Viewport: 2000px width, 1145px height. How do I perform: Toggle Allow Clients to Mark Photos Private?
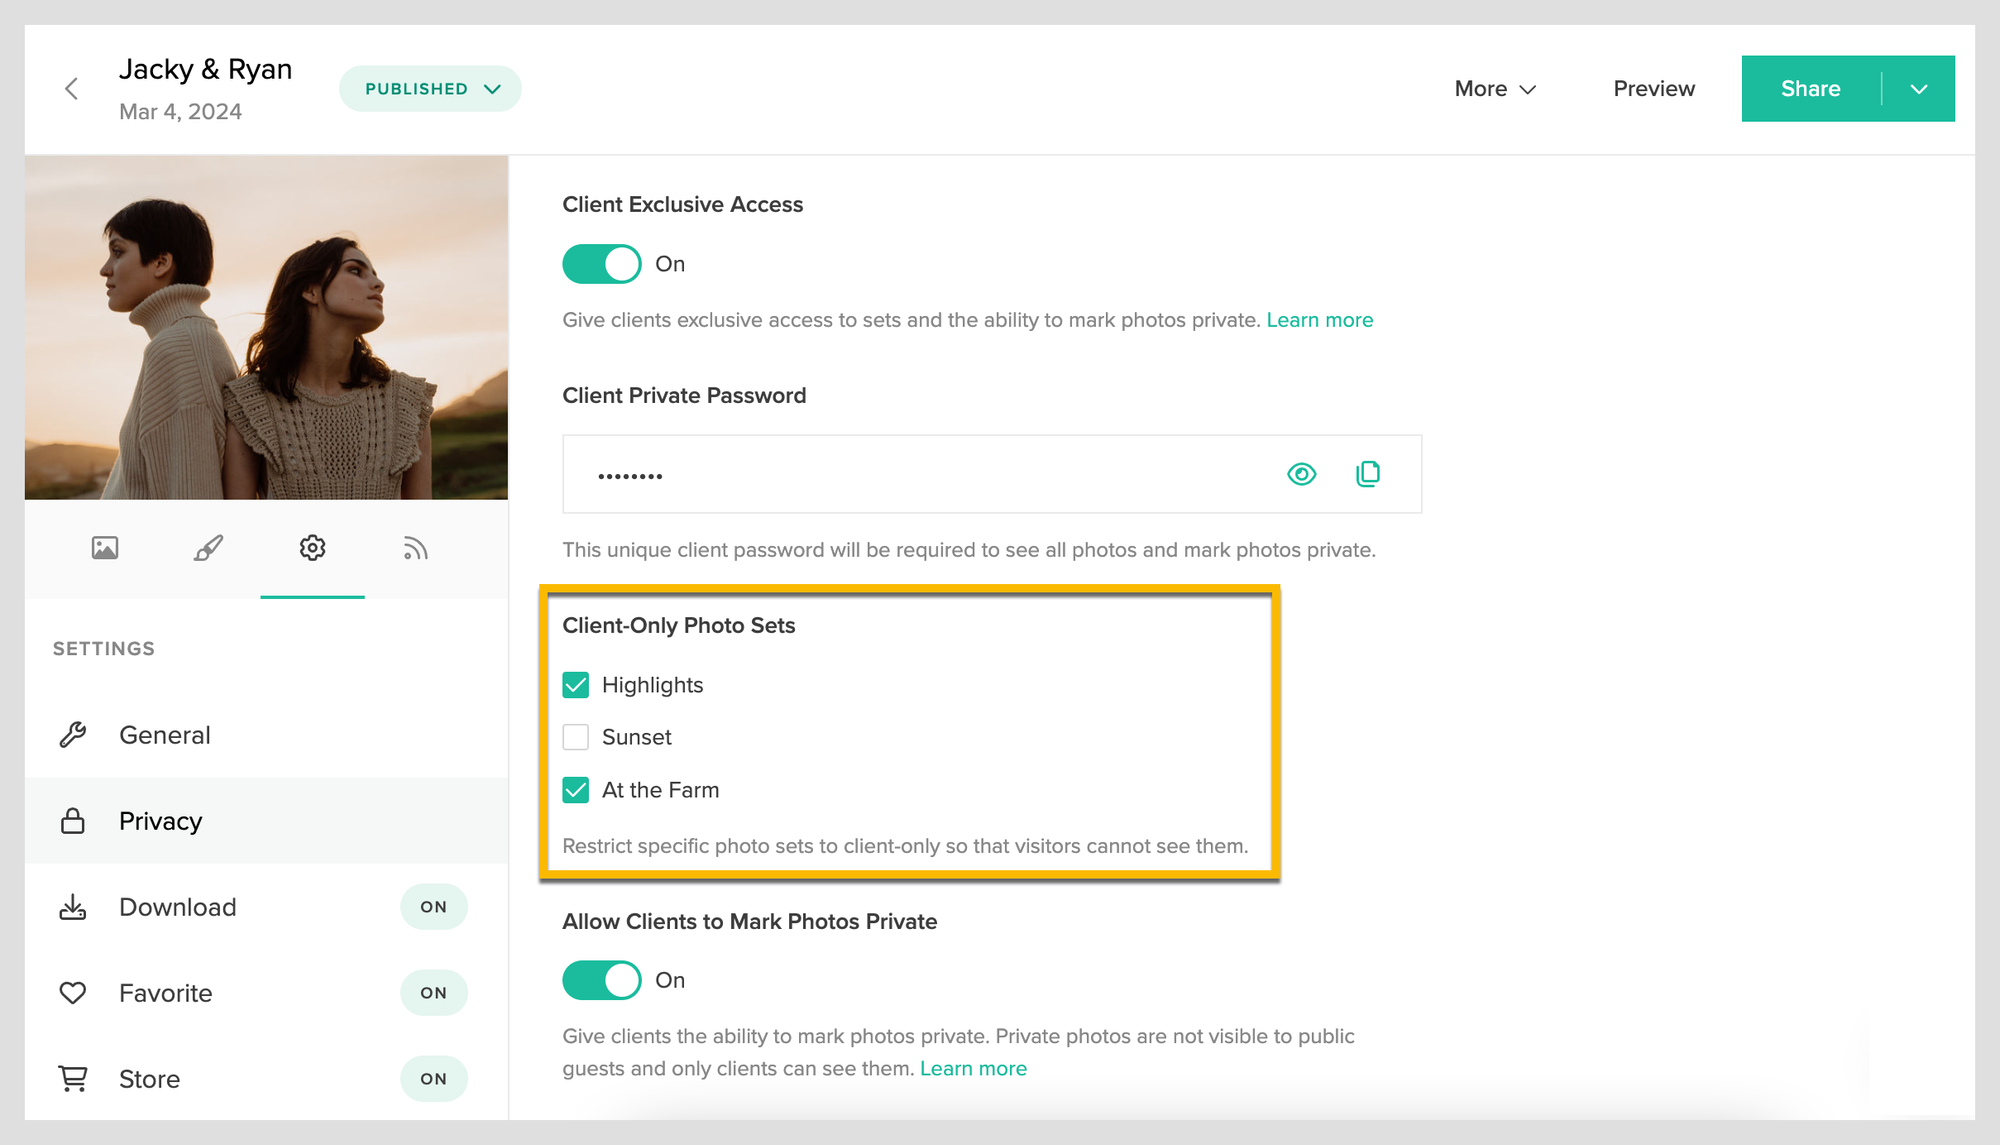tap(601, 979)
